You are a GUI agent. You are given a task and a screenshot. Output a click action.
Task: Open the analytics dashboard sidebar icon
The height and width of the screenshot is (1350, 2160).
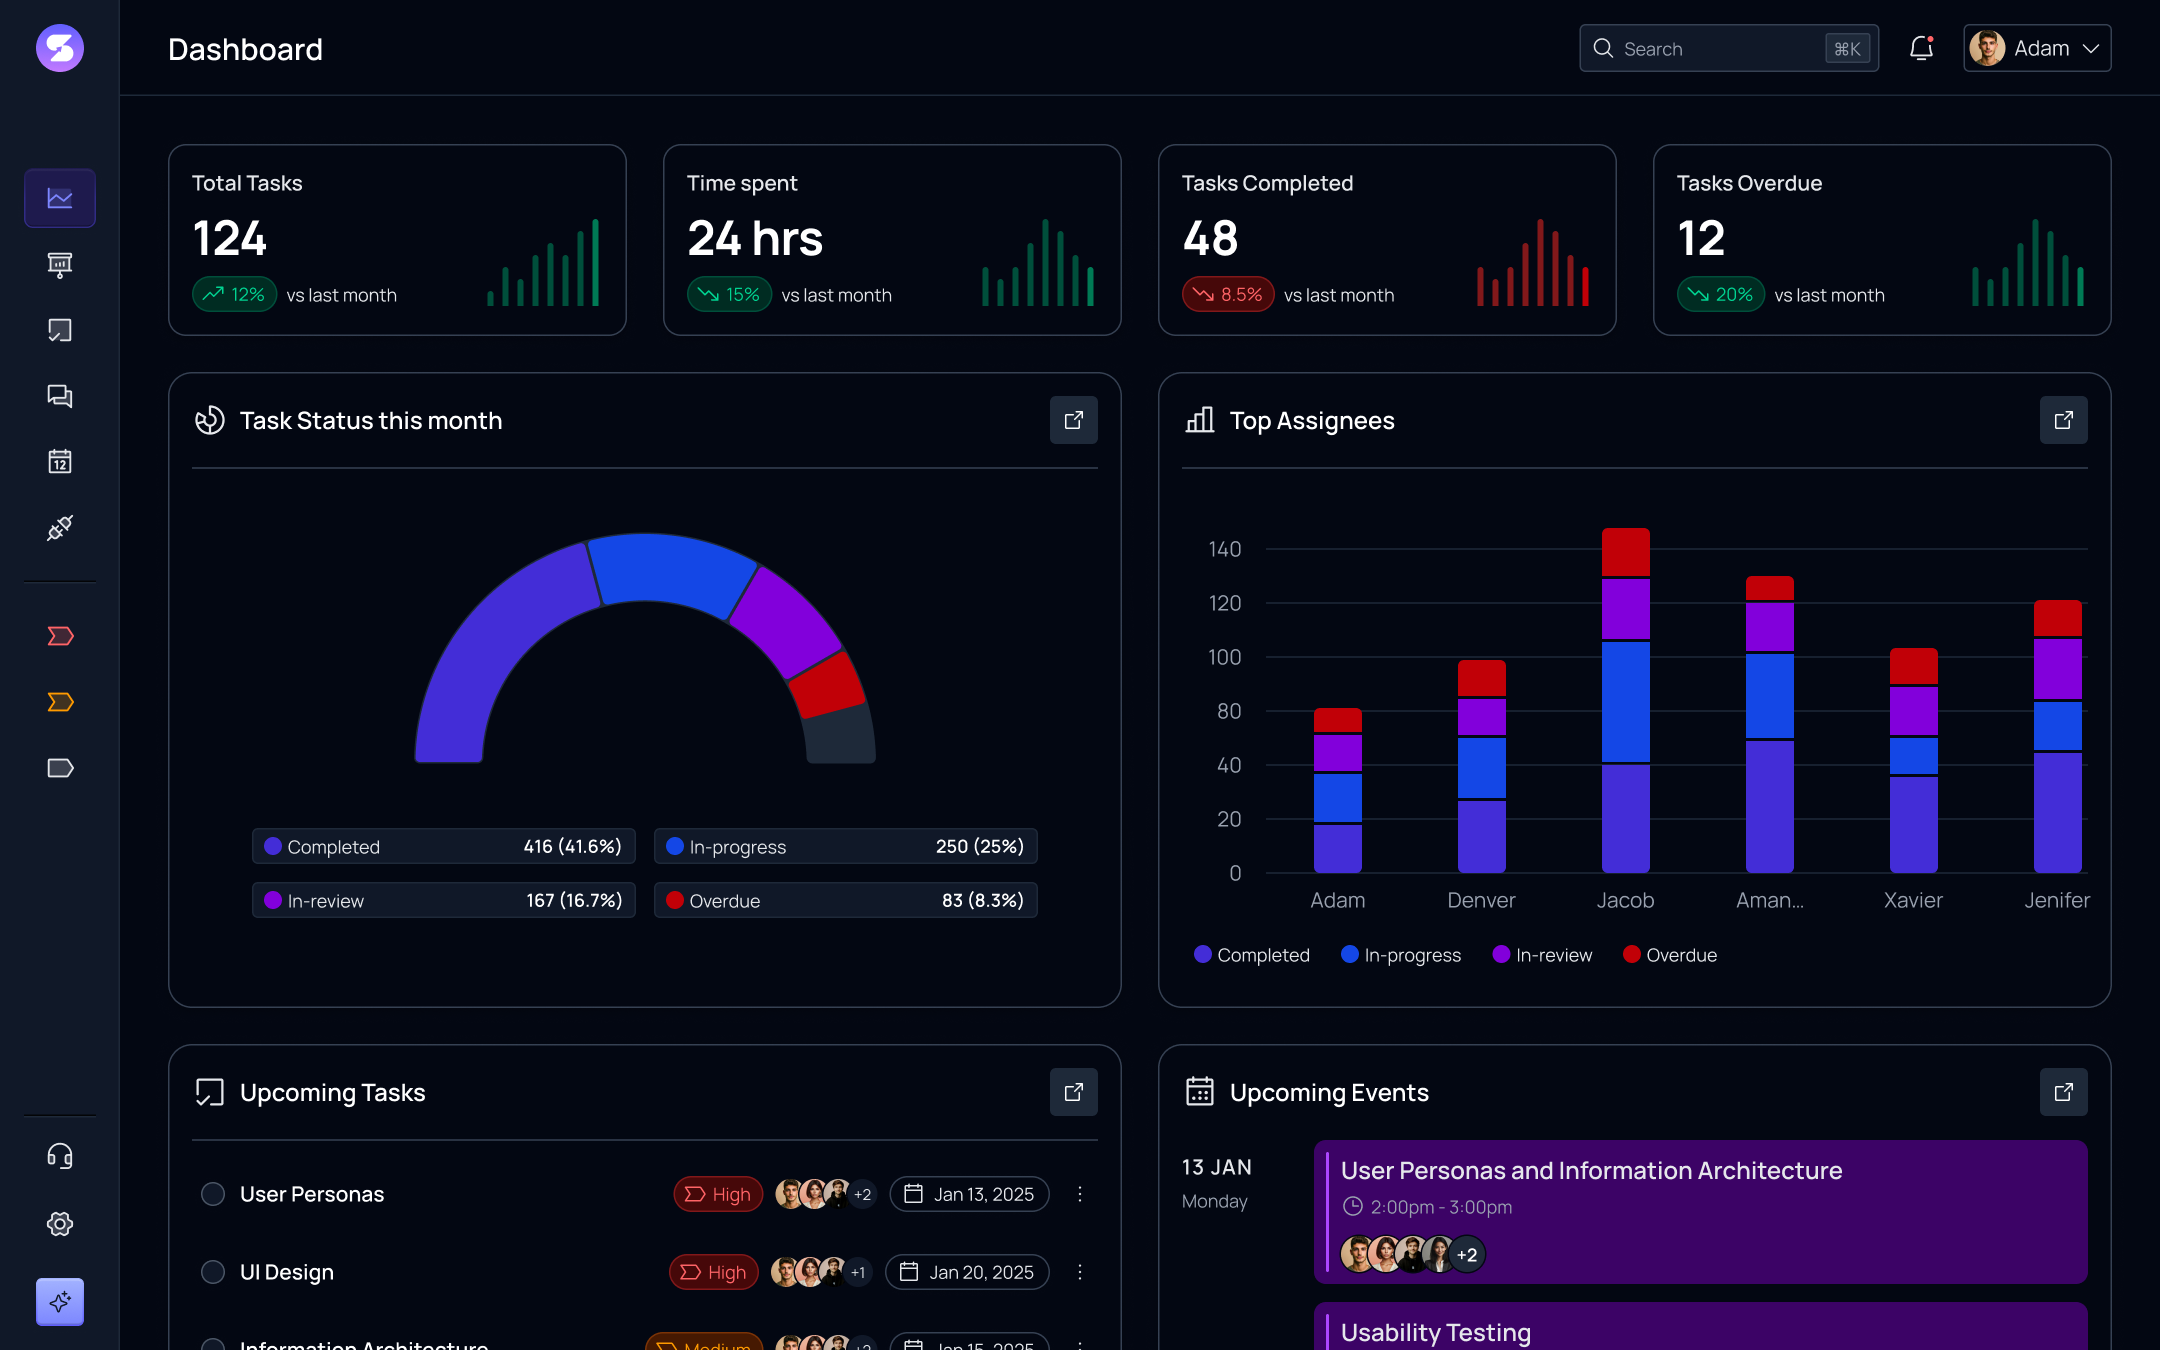point(60,198)
